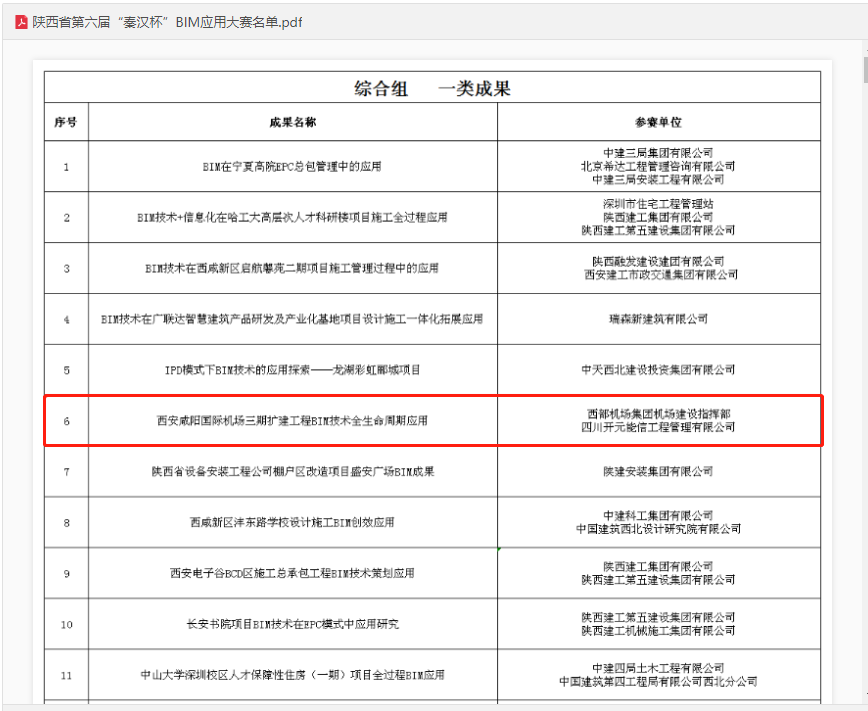This screenshot has height=711, width=868.
Task: Click the 序号 column header
Action: [66, 122]
